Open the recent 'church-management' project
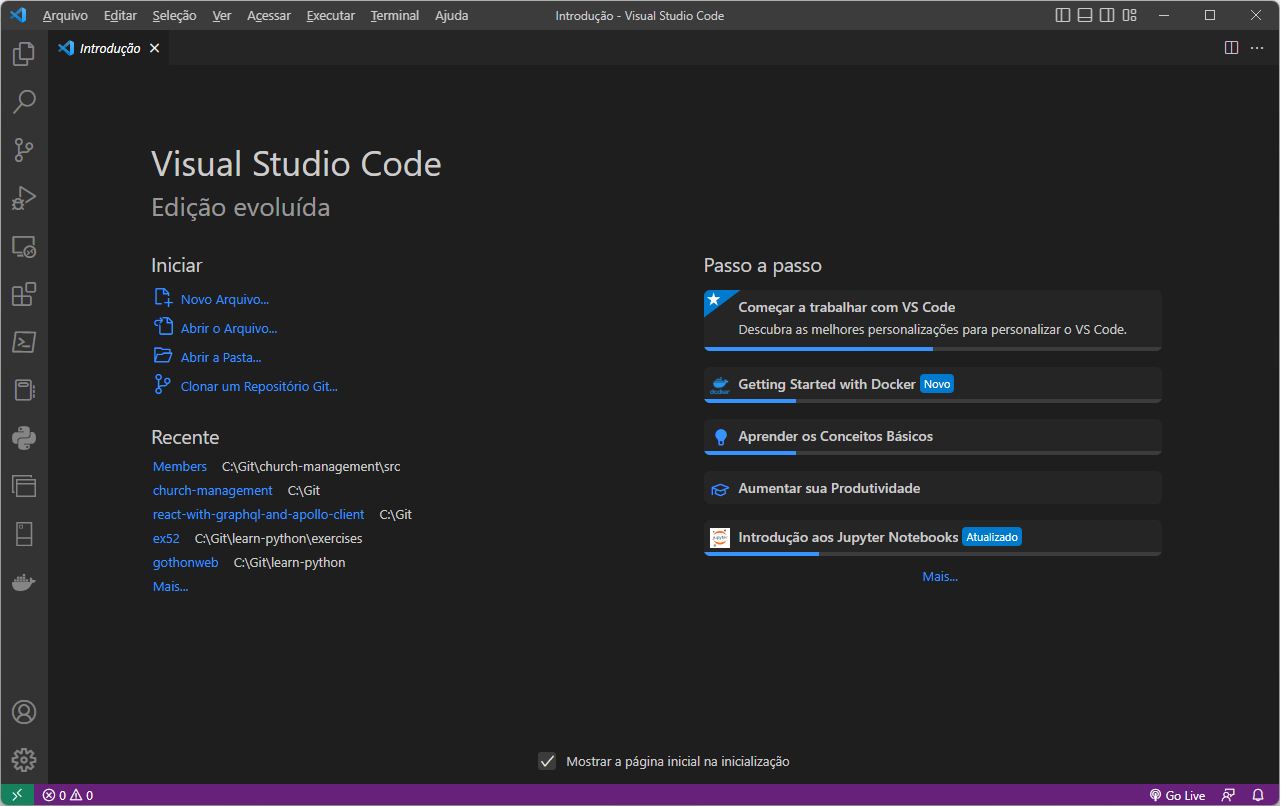The image size is (1285, 806). 213,490
